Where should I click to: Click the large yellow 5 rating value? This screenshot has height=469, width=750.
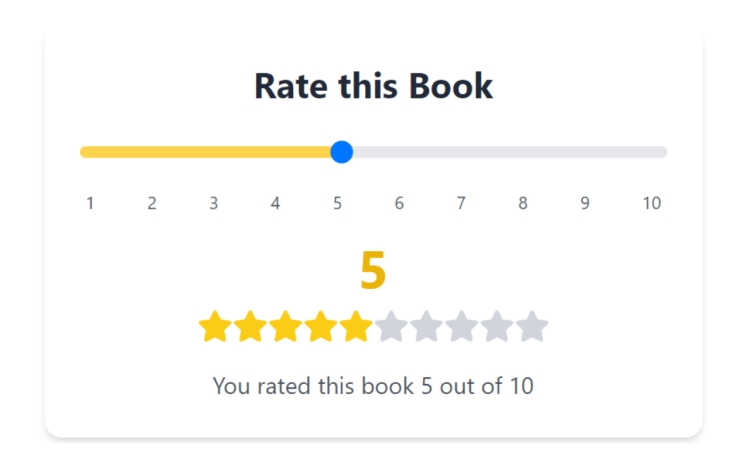tap(373, 270)
